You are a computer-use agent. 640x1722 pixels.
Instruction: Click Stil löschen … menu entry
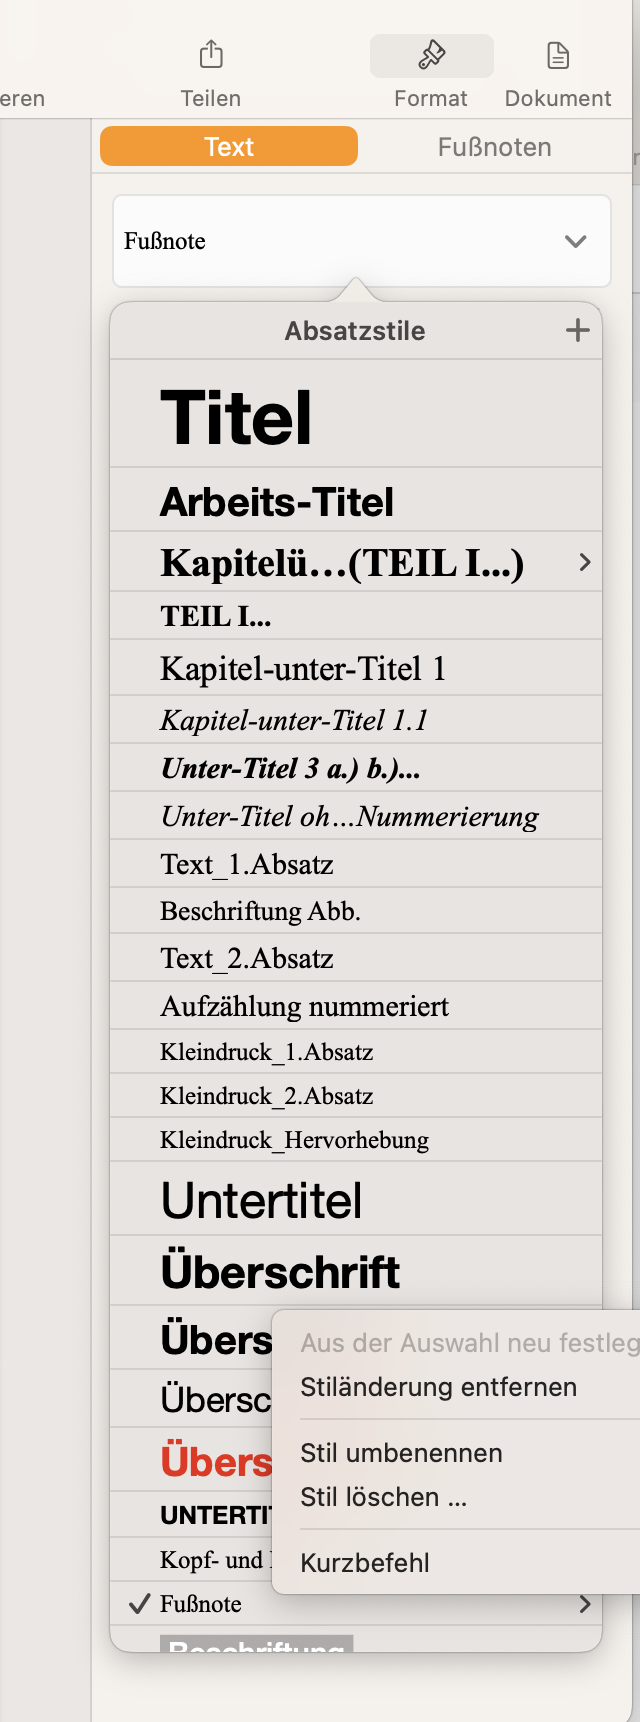pos(384,1497)
